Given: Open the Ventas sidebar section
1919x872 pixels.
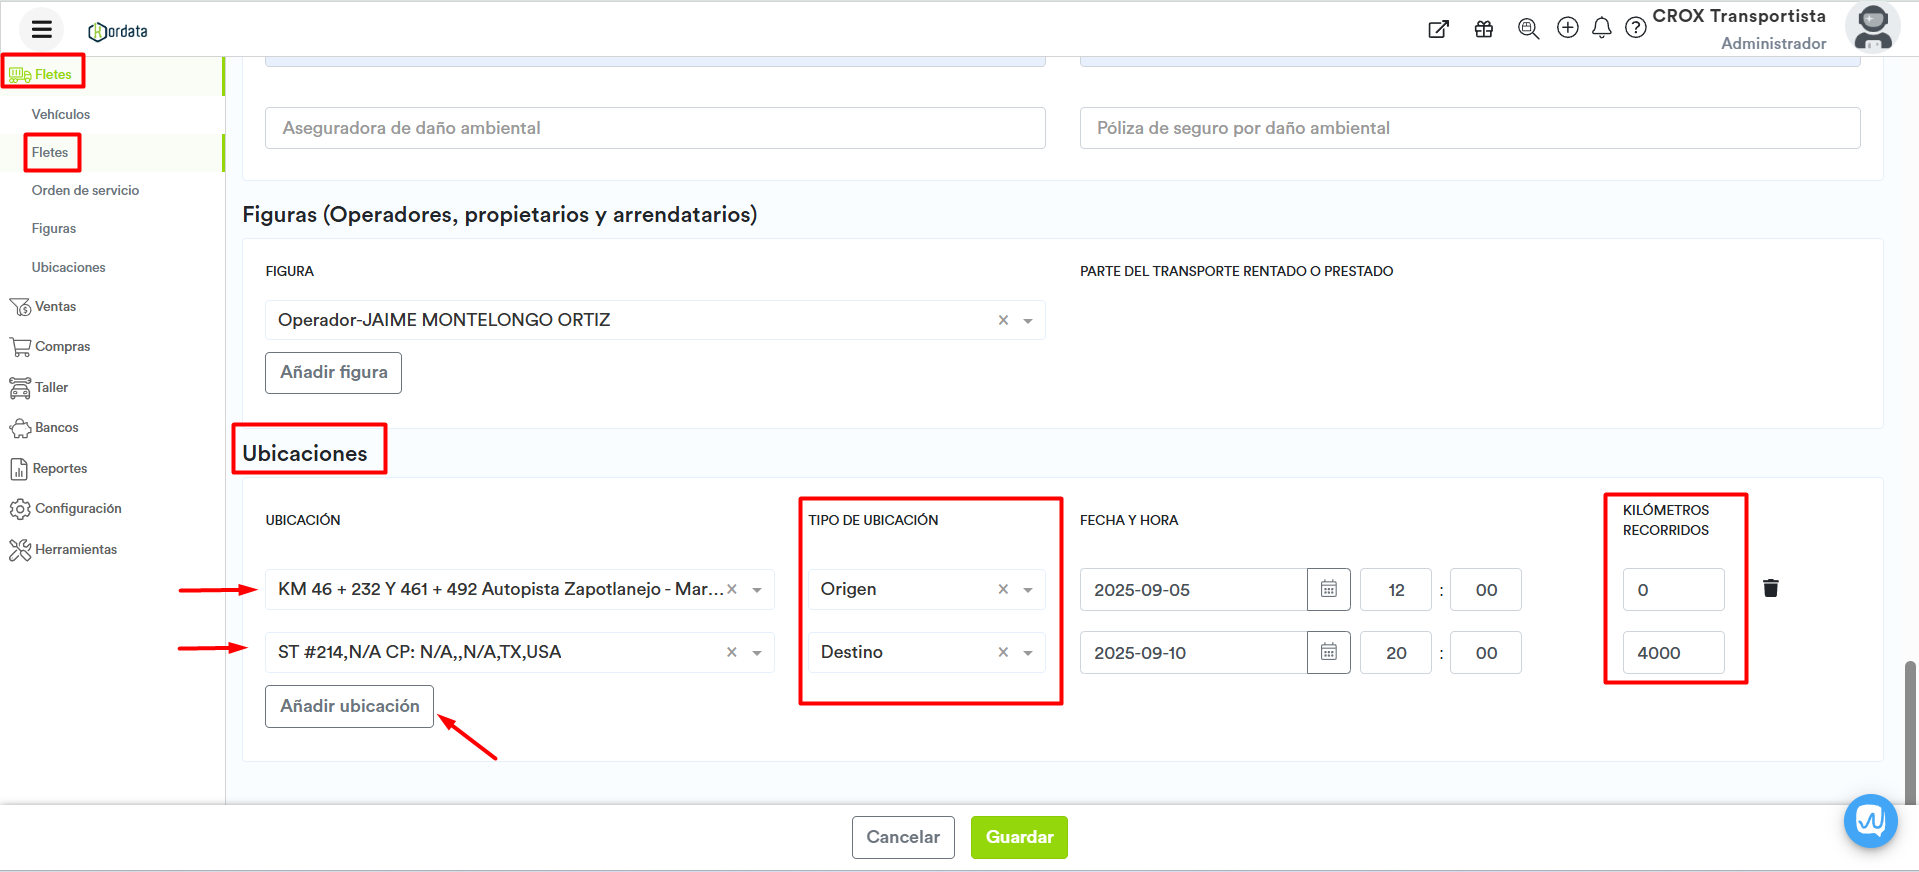Looking at the screenshot, I should click(55, 307).
